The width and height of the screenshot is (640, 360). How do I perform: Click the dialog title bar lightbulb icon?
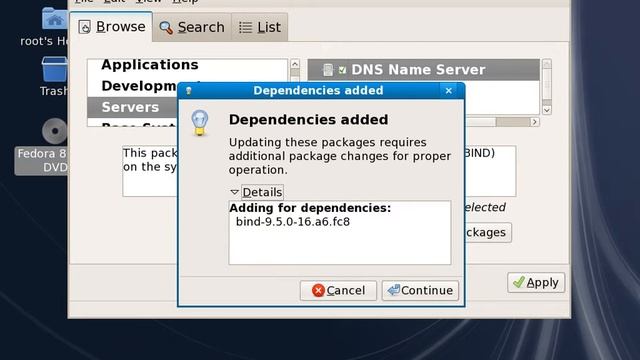coord(189,91)
